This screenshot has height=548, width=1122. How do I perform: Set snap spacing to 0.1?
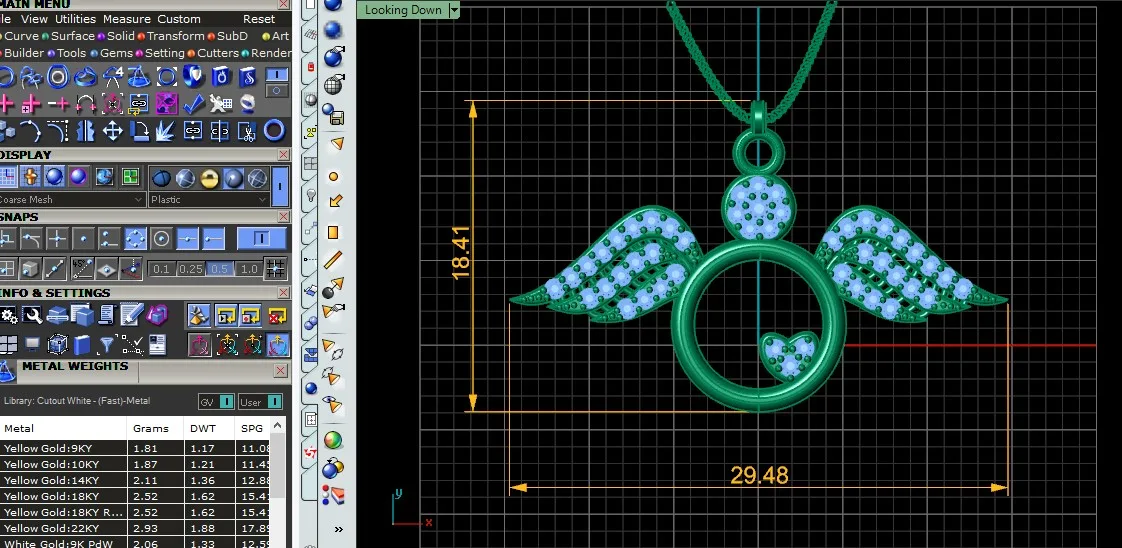coord(162,269)
